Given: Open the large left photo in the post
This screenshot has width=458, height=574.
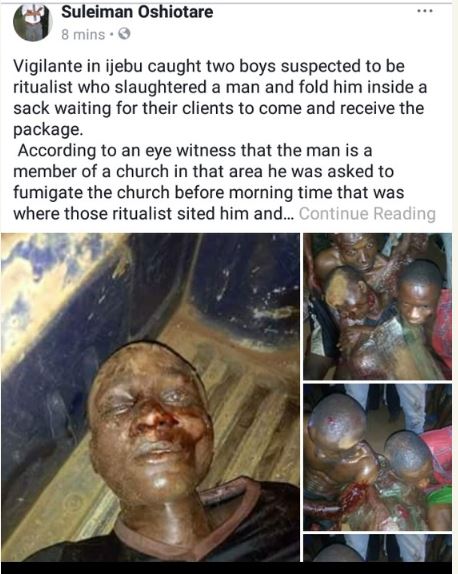Looking at the screenshot, I should 150,397.
